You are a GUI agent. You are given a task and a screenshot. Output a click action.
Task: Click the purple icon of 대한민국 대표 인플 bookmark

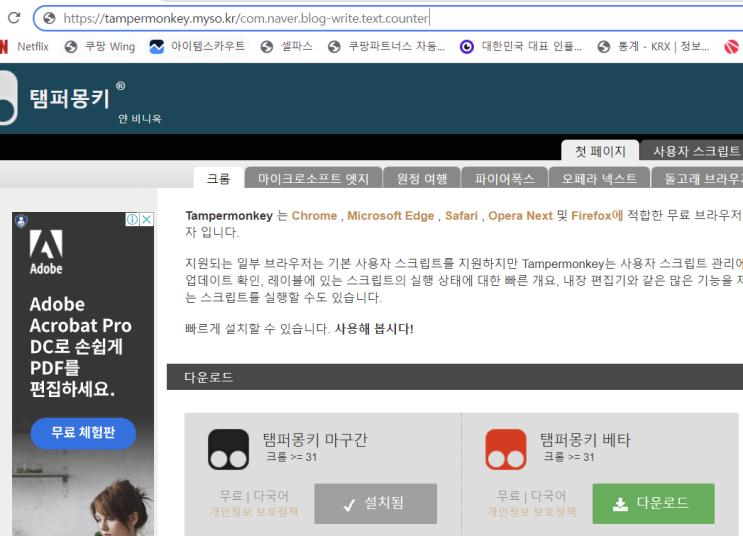pyautogui.click(x=467, y=46)
